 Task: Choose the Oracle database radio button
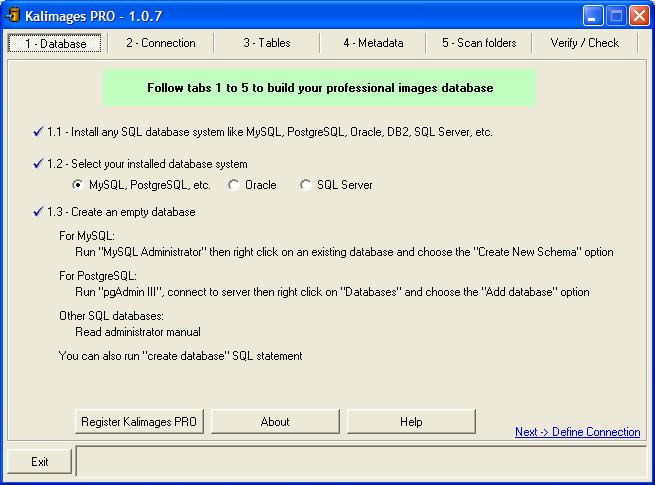(x=234, y=185)
